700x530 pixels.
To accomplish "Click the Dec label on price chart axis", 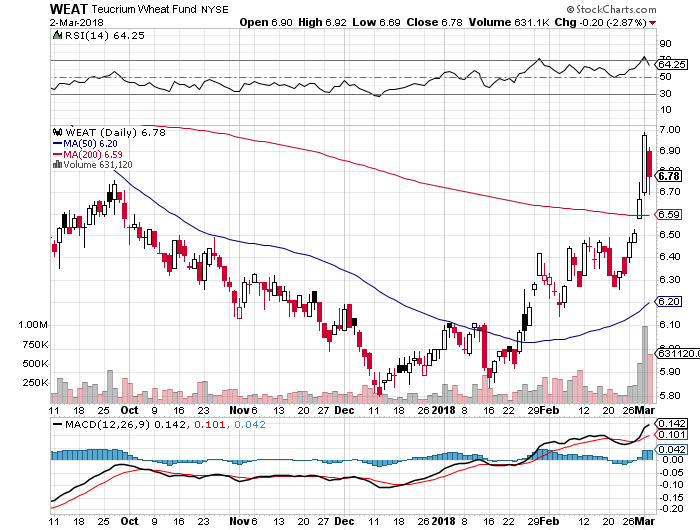I will pyautogui.click(x=344, y=410).
